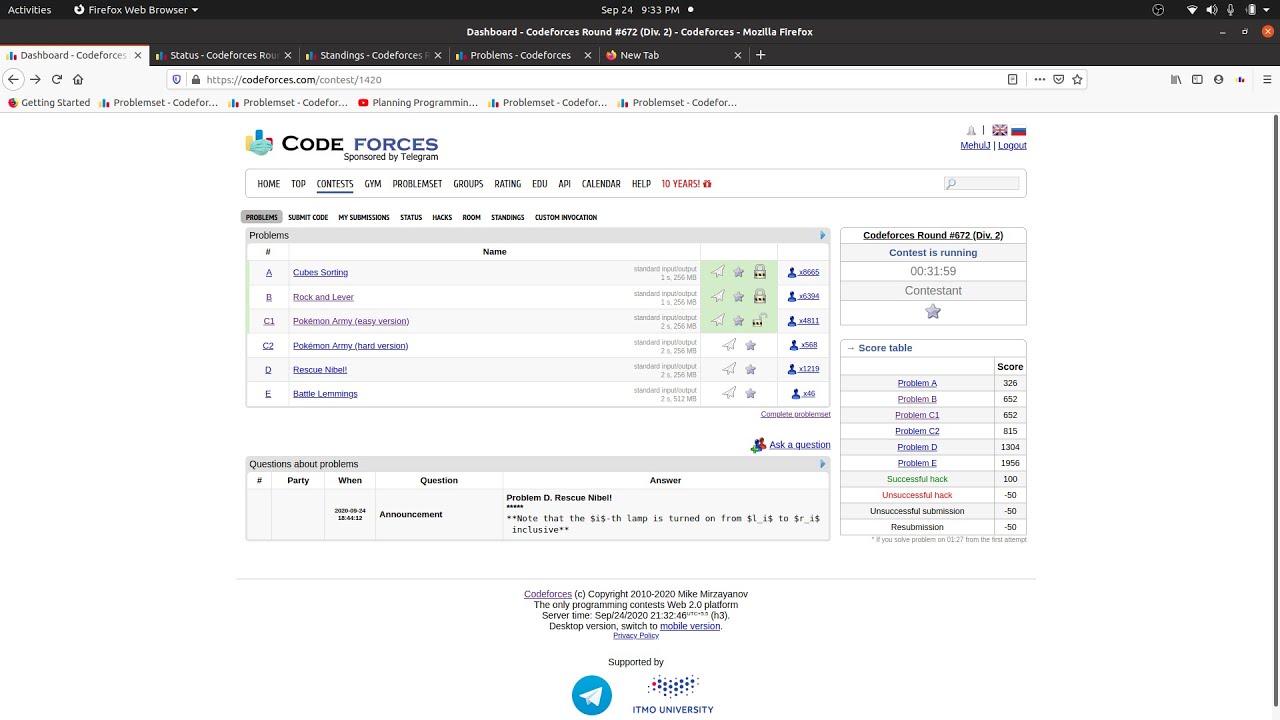Image resolution: width=1280 pixels, height=720 pixels.
Task: Toggle star for Pokémon Army (easy version)
Action: pos(739,321)
